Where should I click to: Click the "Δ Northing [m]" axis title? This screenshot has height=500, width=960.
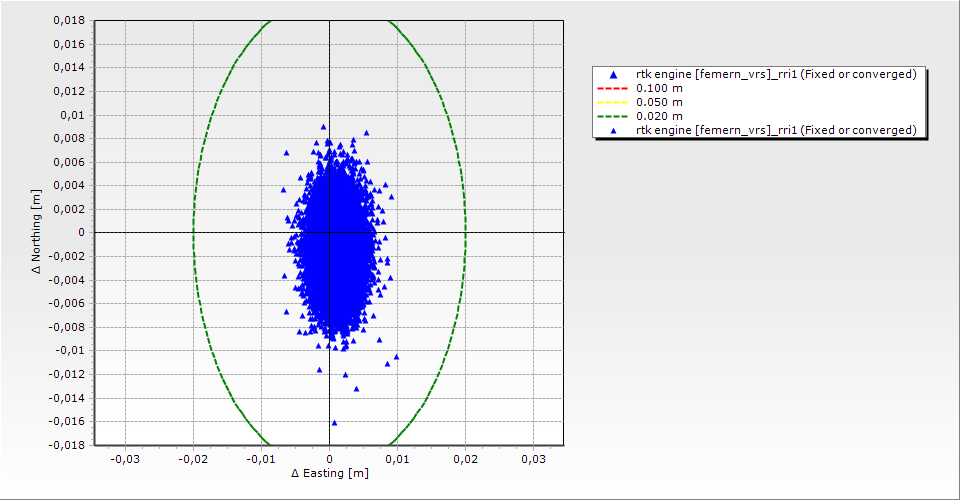pyautogui.click(x=38, y=232)
